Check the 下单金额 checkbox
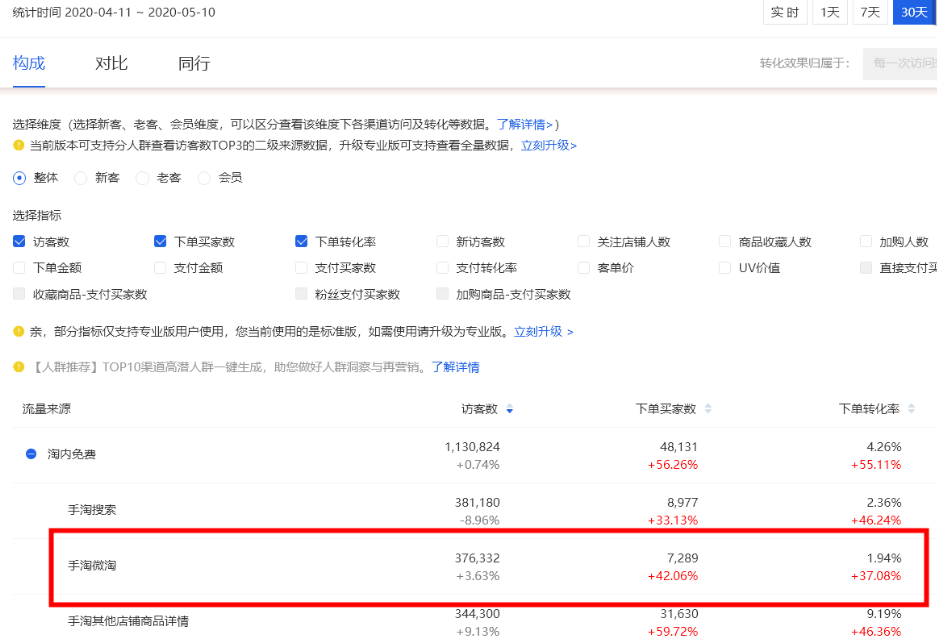The height and width of the screenshot is (640, 937). coord(19,268)
